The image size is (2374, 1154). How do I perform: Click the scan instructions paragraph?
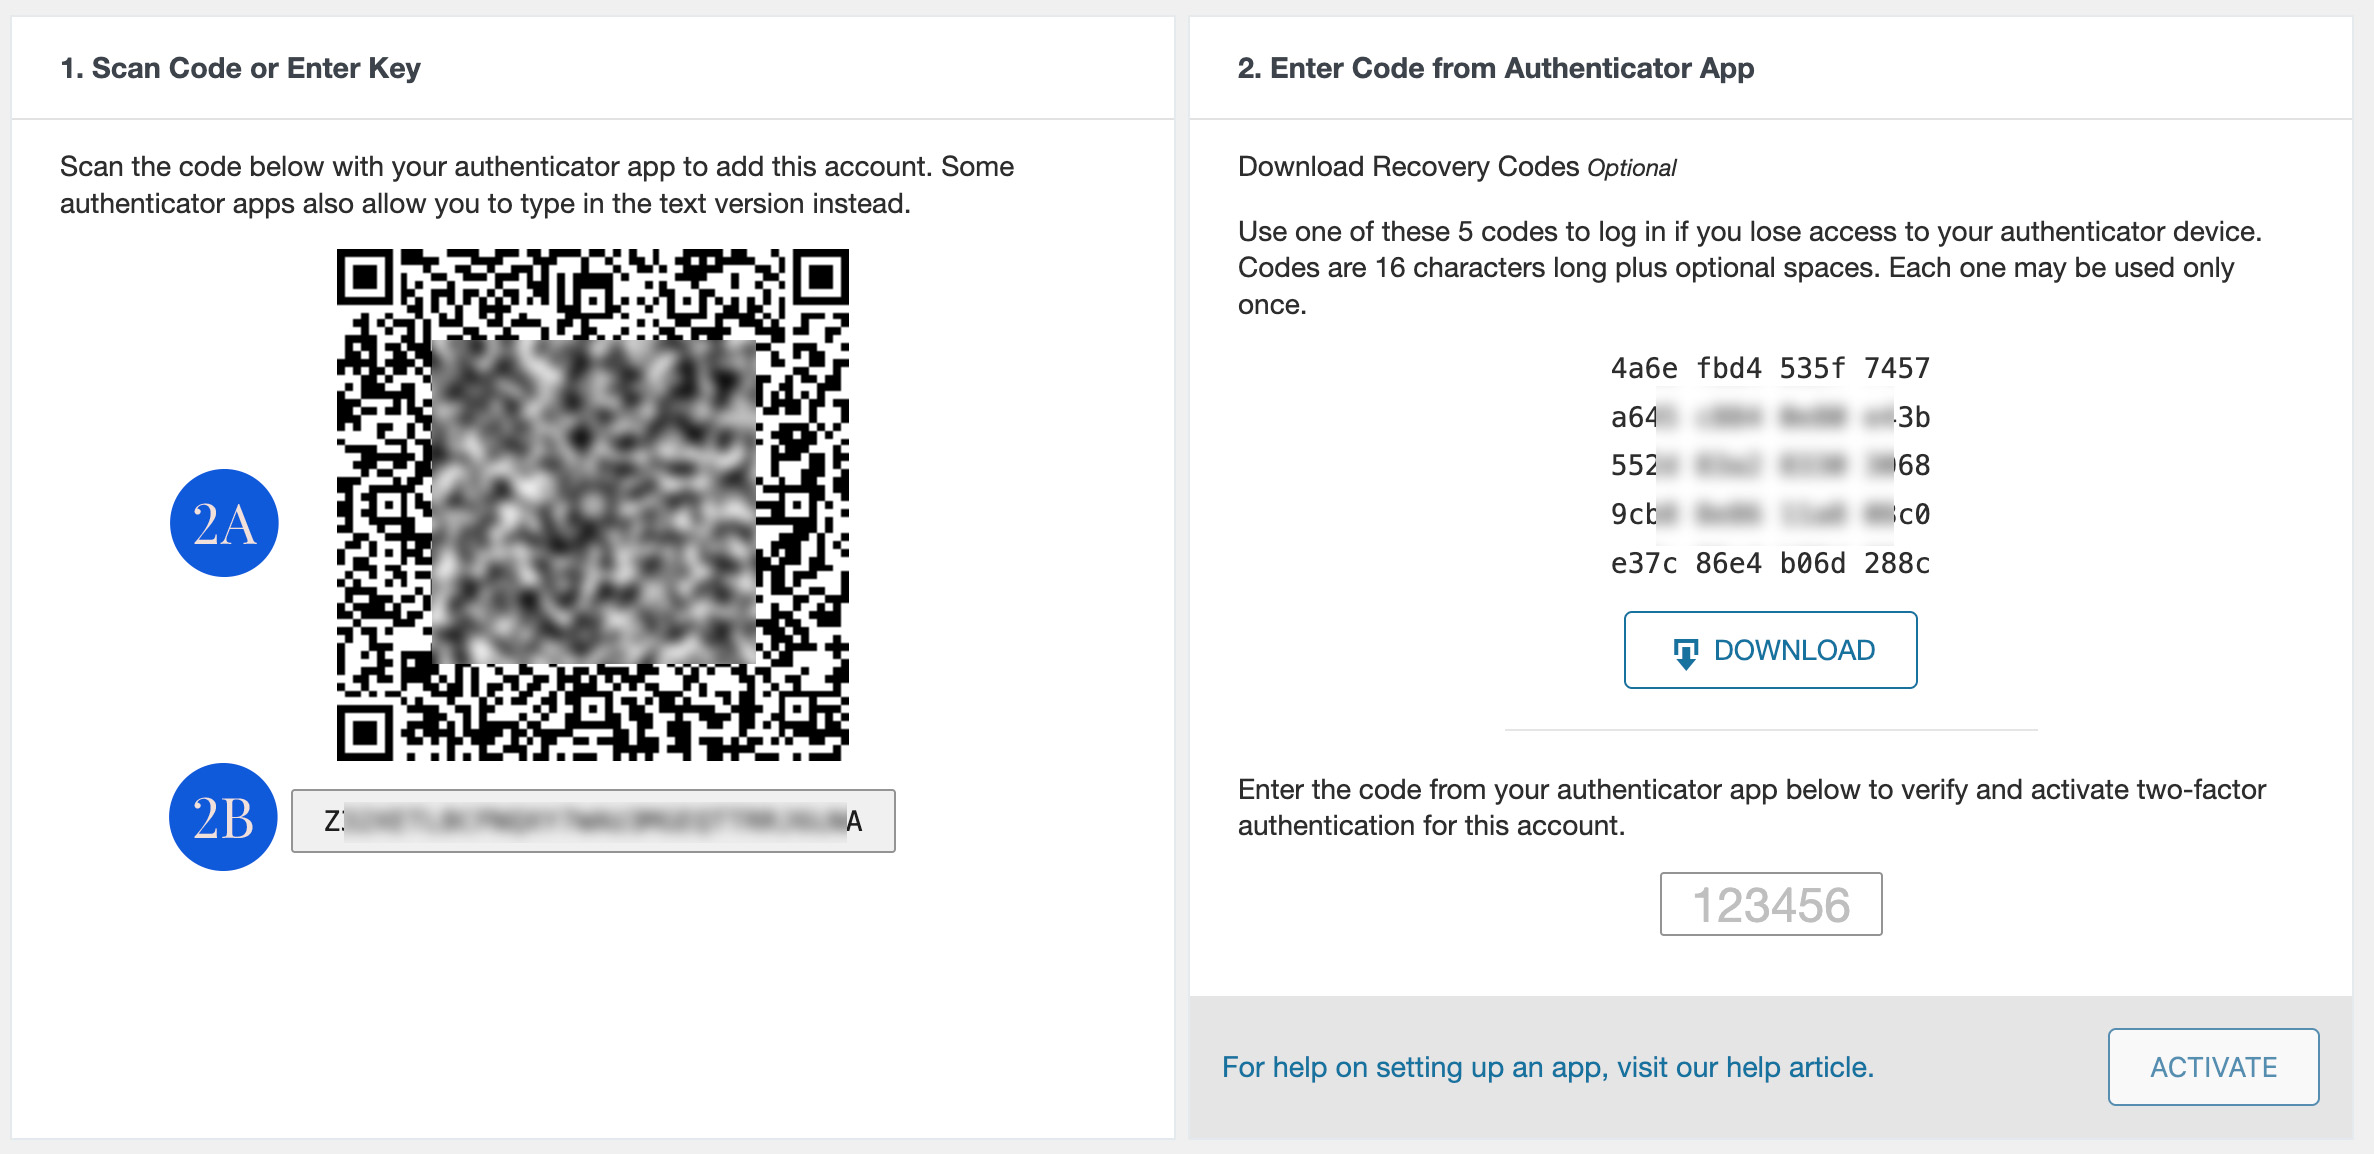(537, 185)
